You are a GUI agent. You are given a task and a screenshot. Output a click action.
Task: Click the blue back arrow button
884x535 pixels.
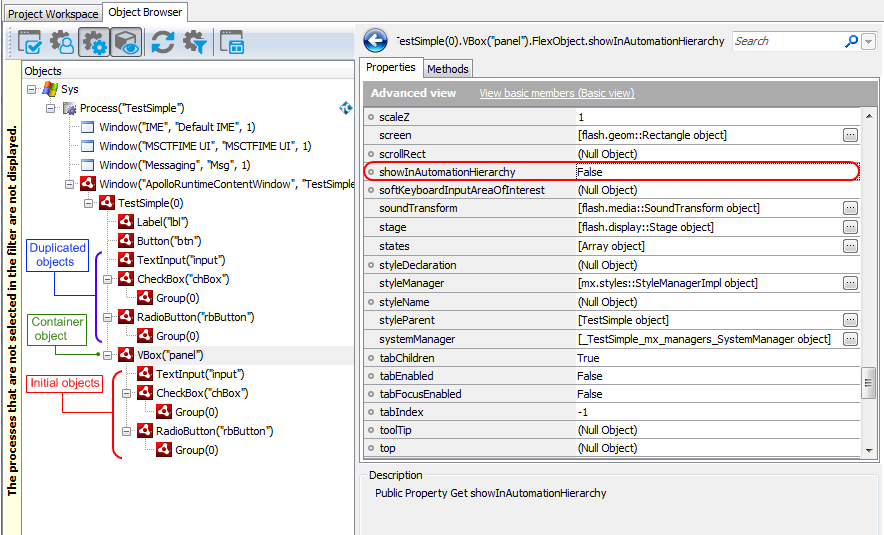pos(375,41)
